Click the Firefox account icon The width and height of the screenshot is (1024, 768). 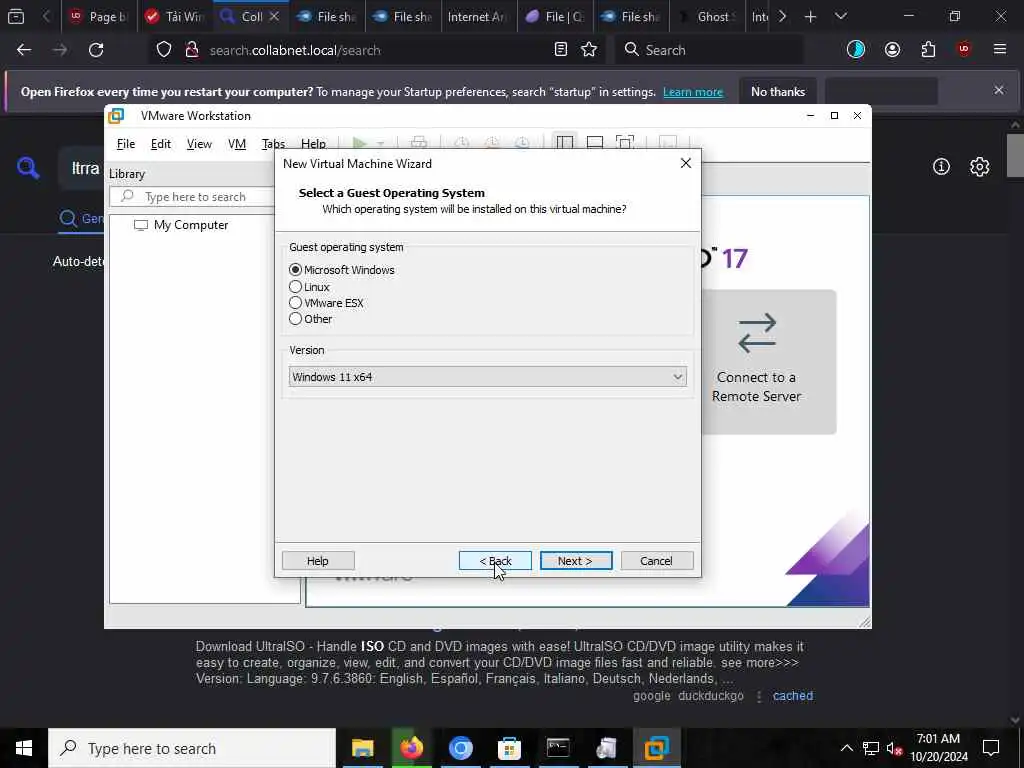point(892,50)
